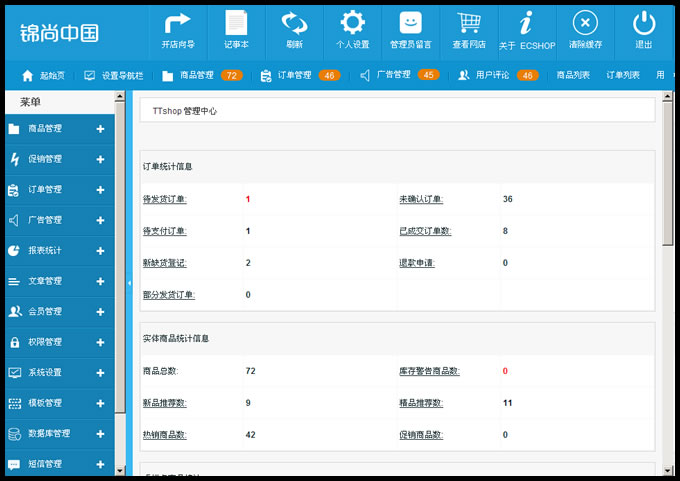Click the 刷新 refresh icon
The height and width of the screenshot is (481, 680).
pos(294,23)
